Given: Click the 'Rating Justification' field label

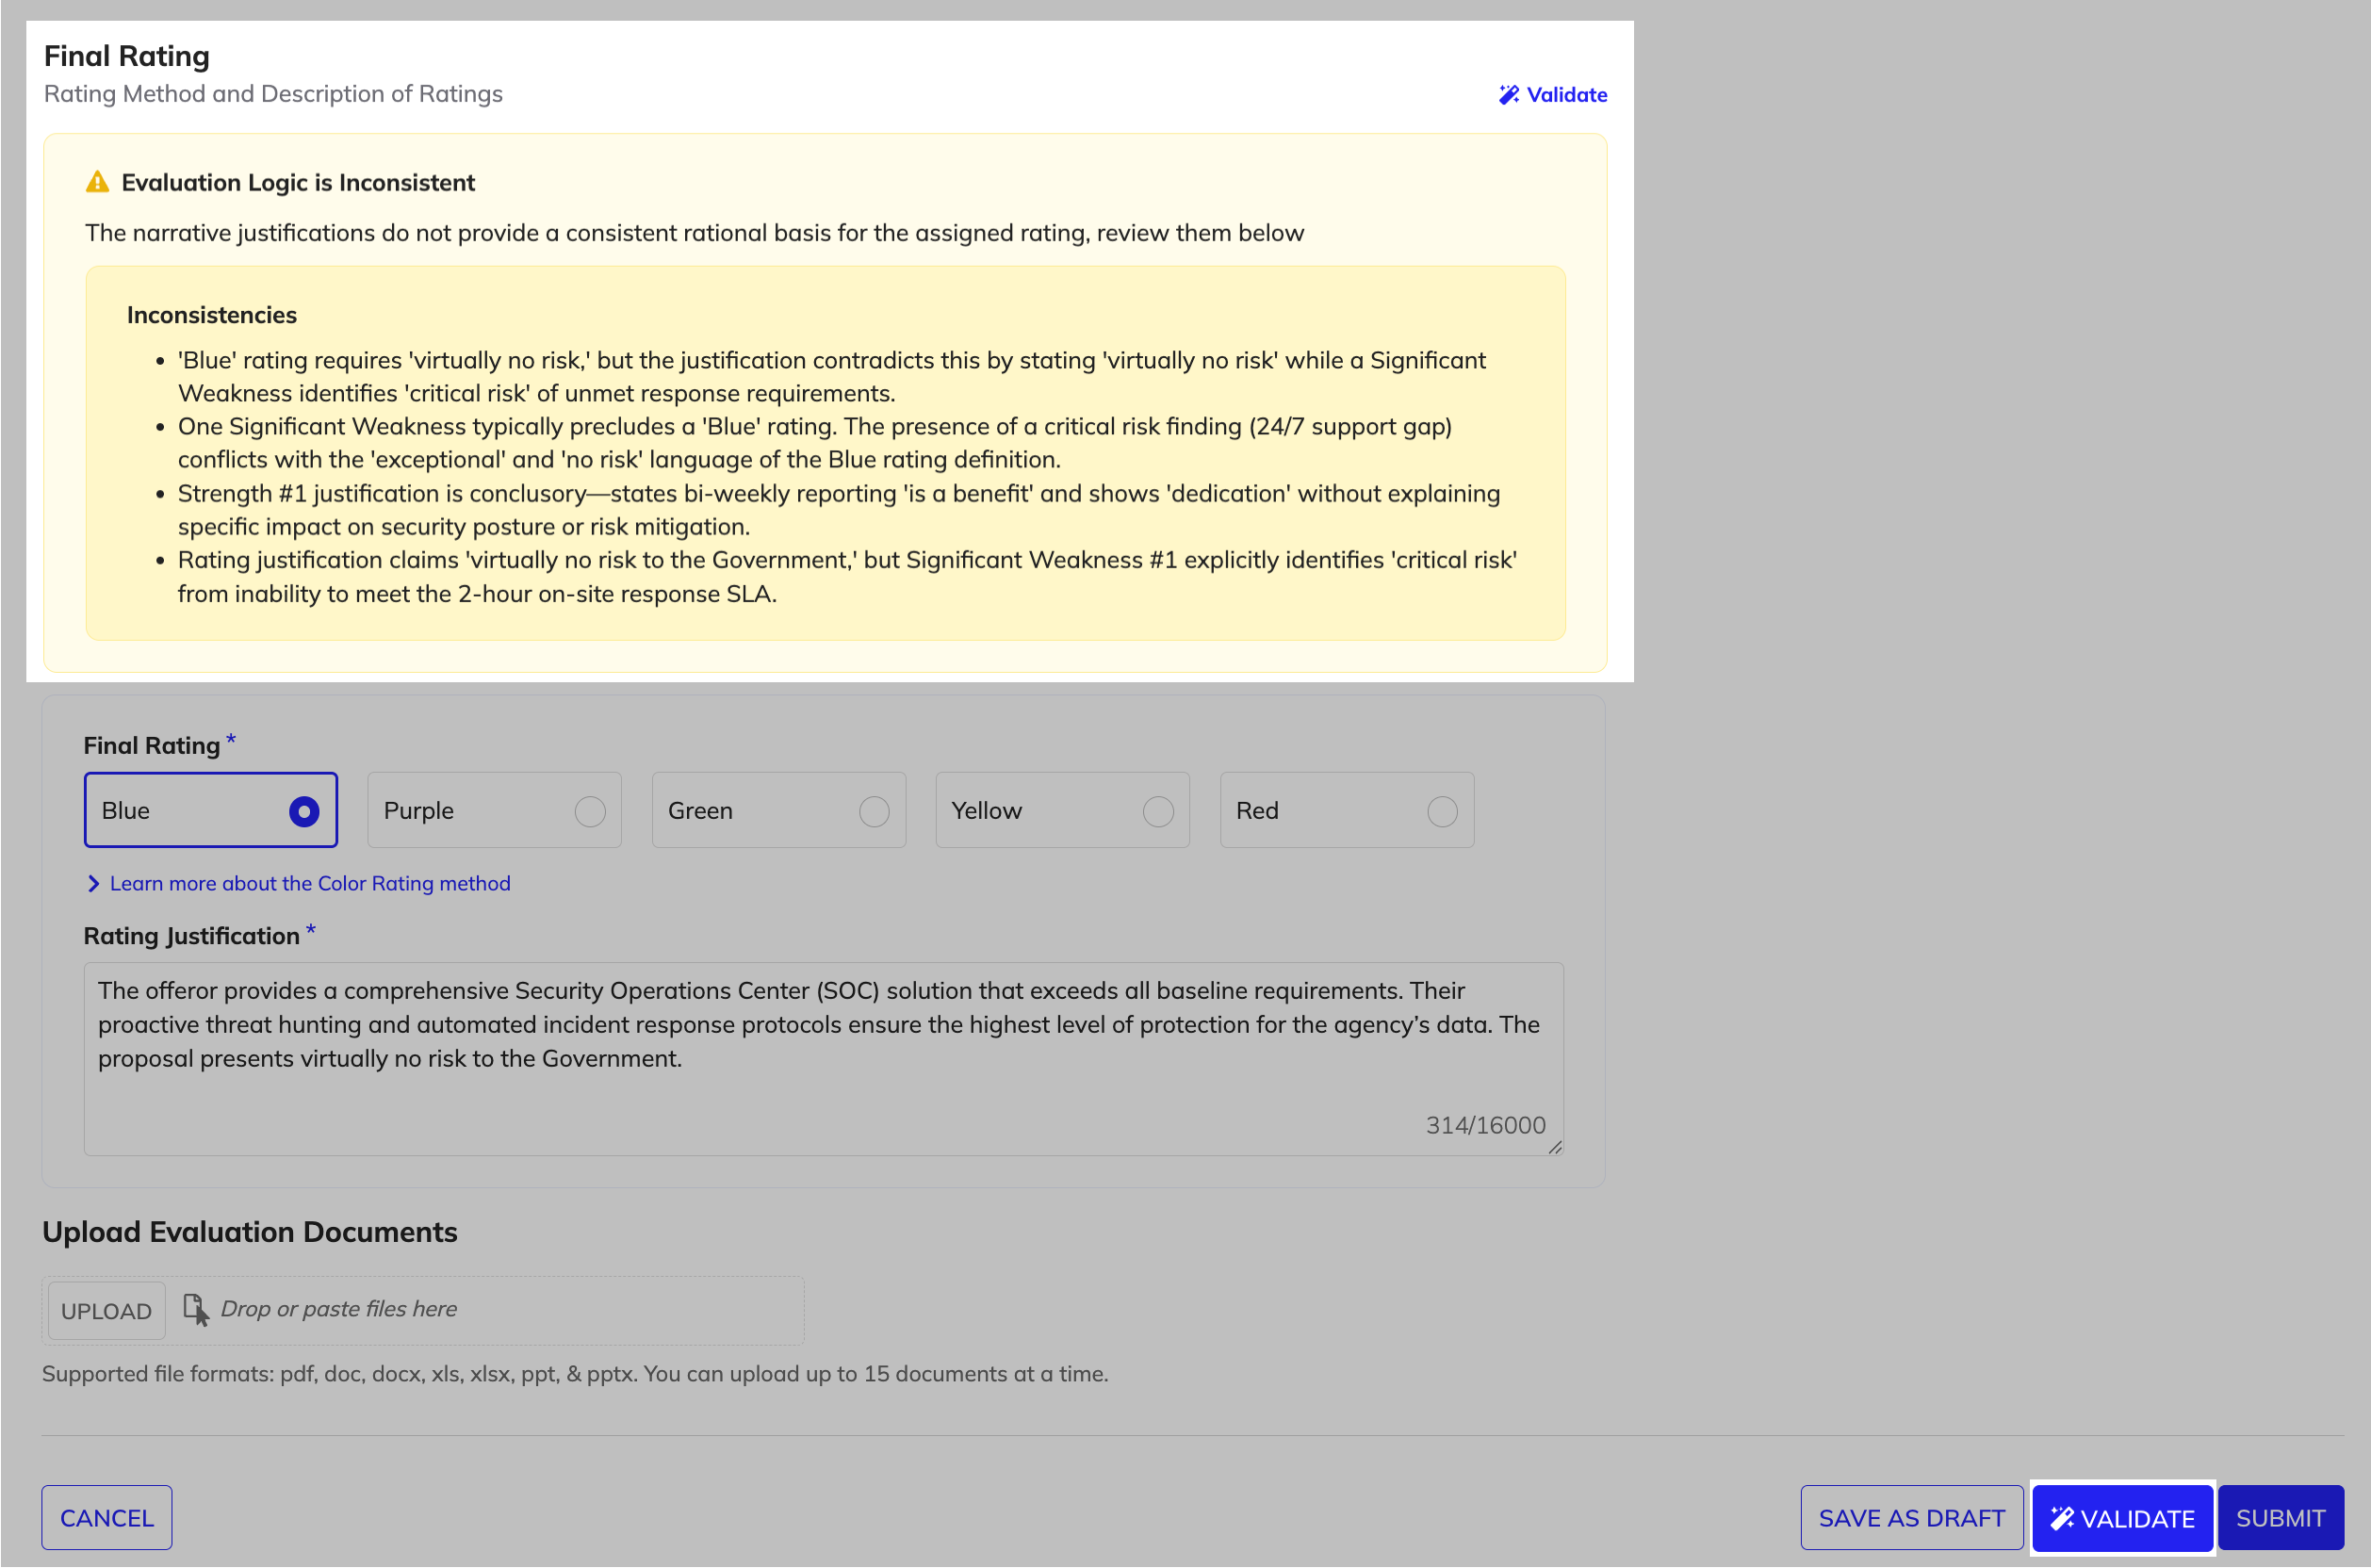Looking at the screenshot, I should pos(192,936).
